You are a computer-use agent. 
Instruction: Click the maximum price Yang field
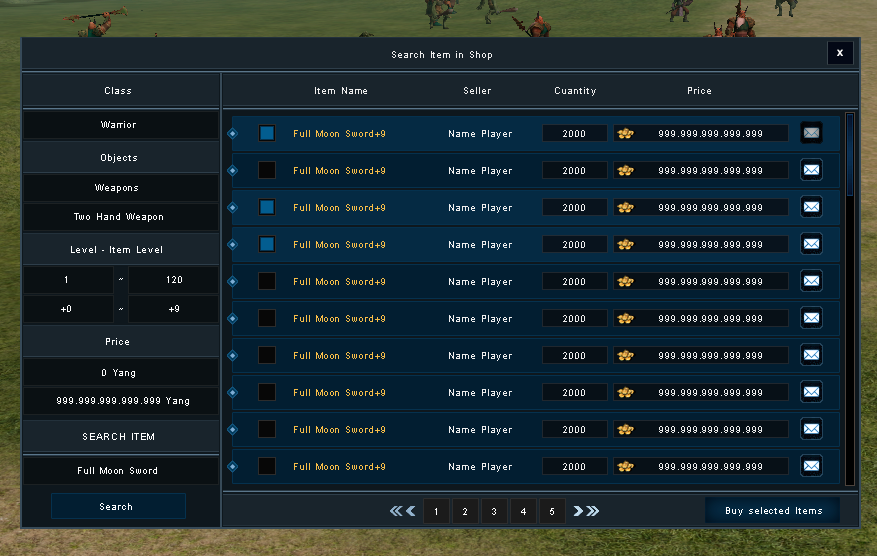coord(121,401)
